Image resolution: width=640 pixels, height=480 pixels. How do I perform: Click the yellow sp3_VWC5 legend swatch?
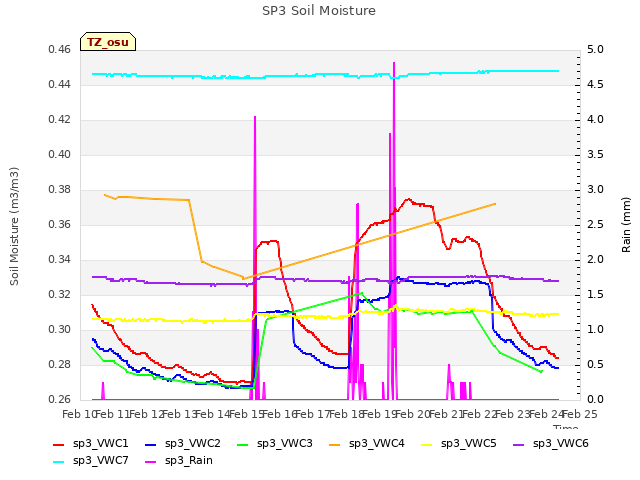pyautogui.click(x=427, y=445)
